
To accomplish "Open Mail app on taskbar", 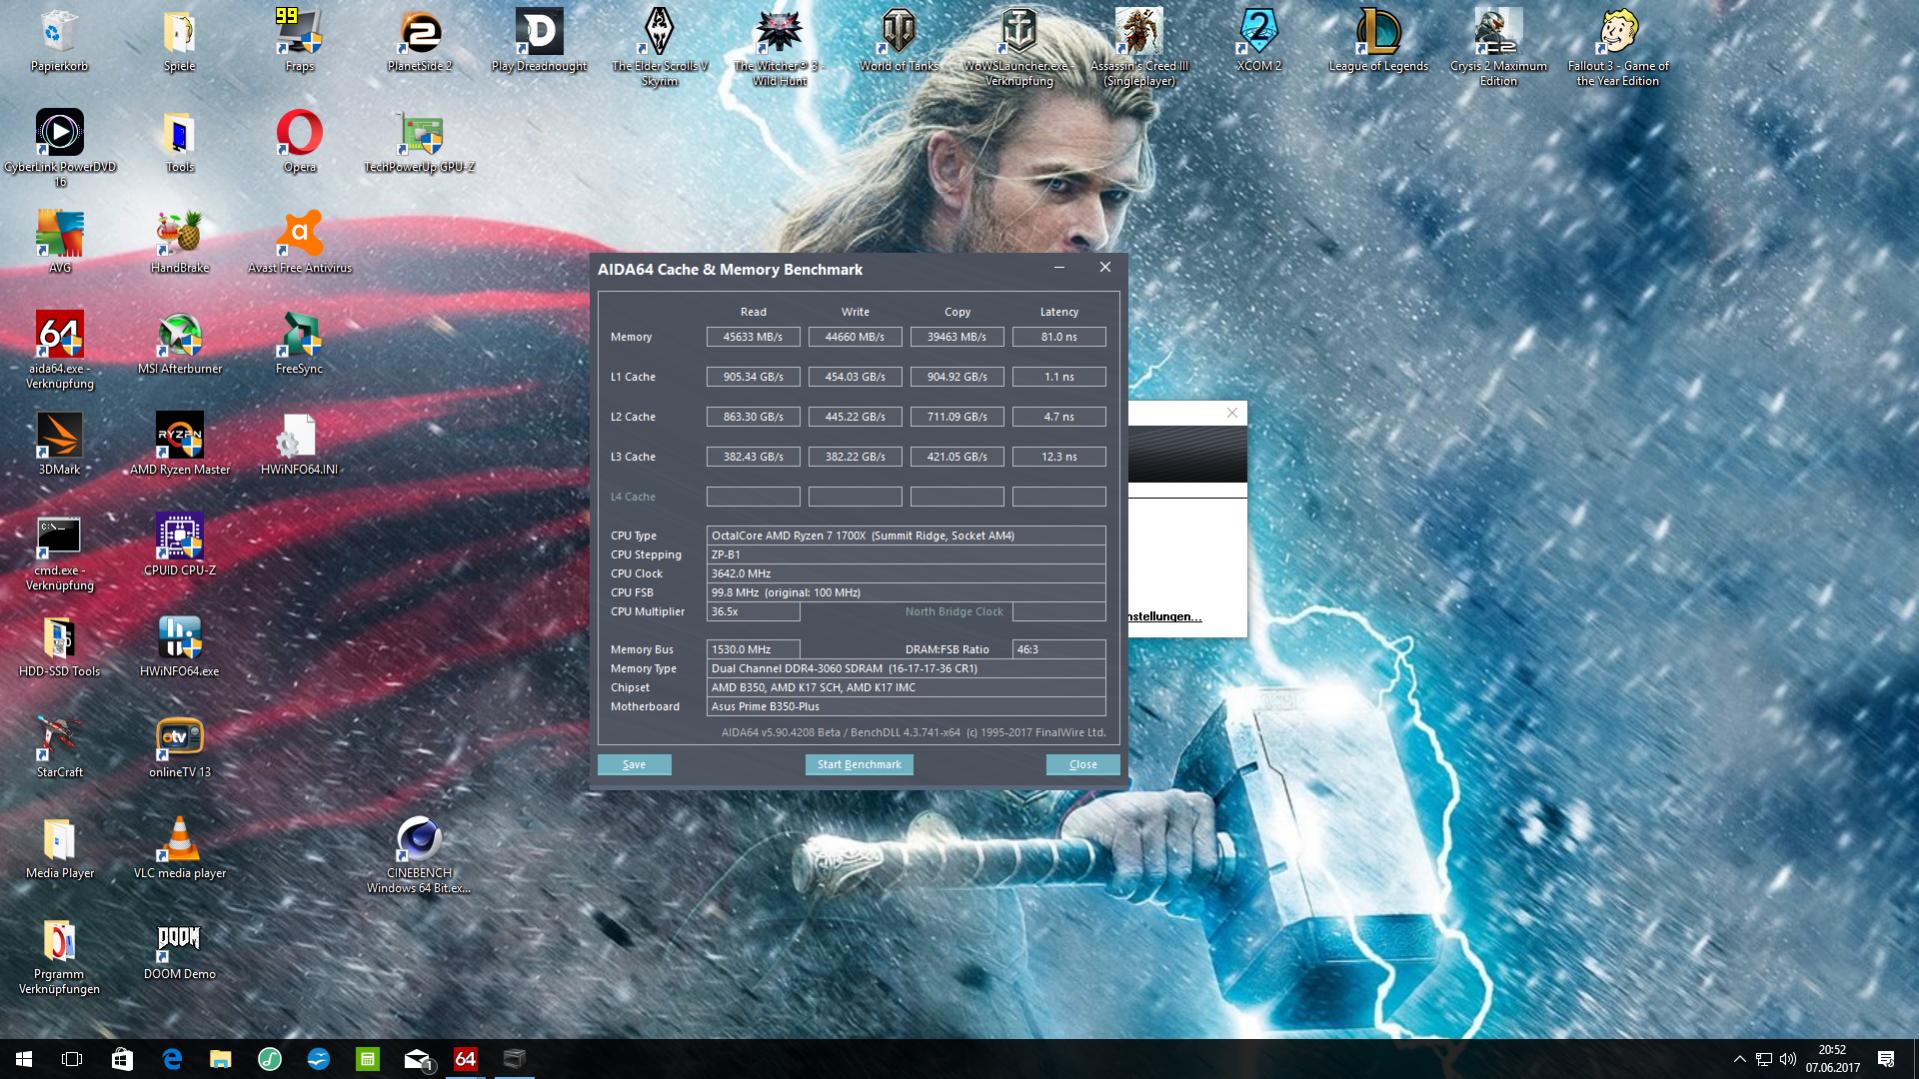I will click(x=417, y=1059).
